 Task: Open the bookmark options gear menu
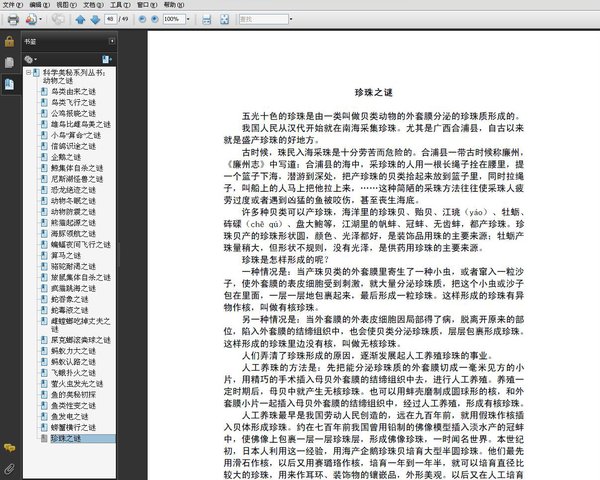tap(30, 59)
